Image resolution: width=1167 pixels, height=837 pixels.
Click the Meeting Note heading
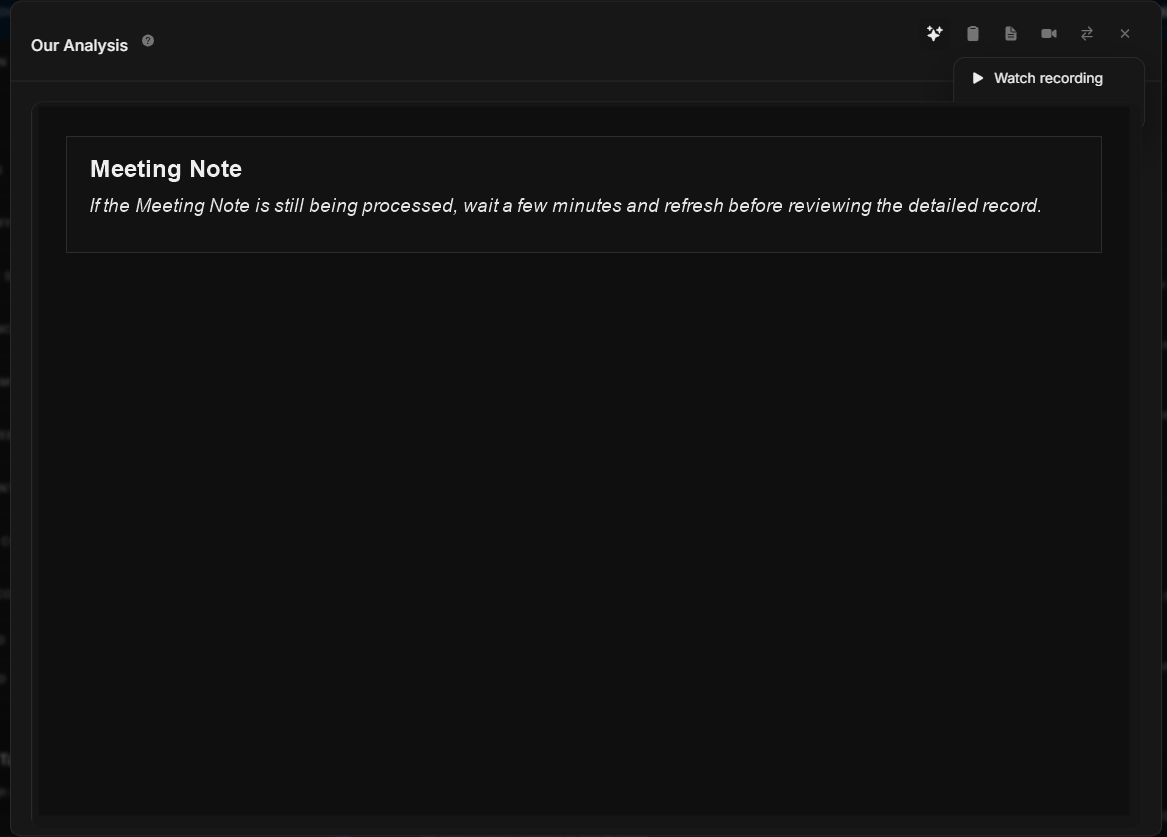[166, 169]
